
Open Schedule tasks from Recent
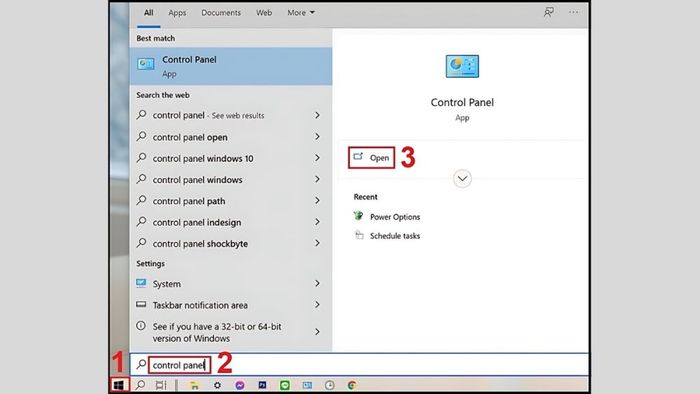pos(395,236)
